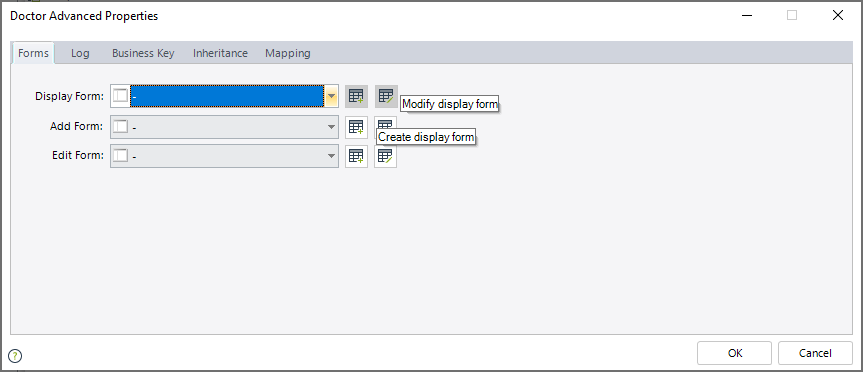Click the Modify display form icon
Image resolution: width=863 pixels, height=372 pixels.
click(386, 96)
